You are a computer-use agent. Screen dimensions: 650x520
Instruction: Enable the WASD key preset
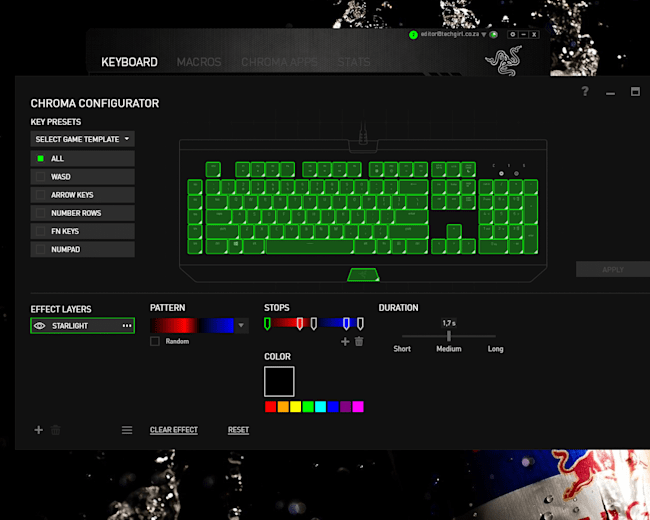click(41, 177)
